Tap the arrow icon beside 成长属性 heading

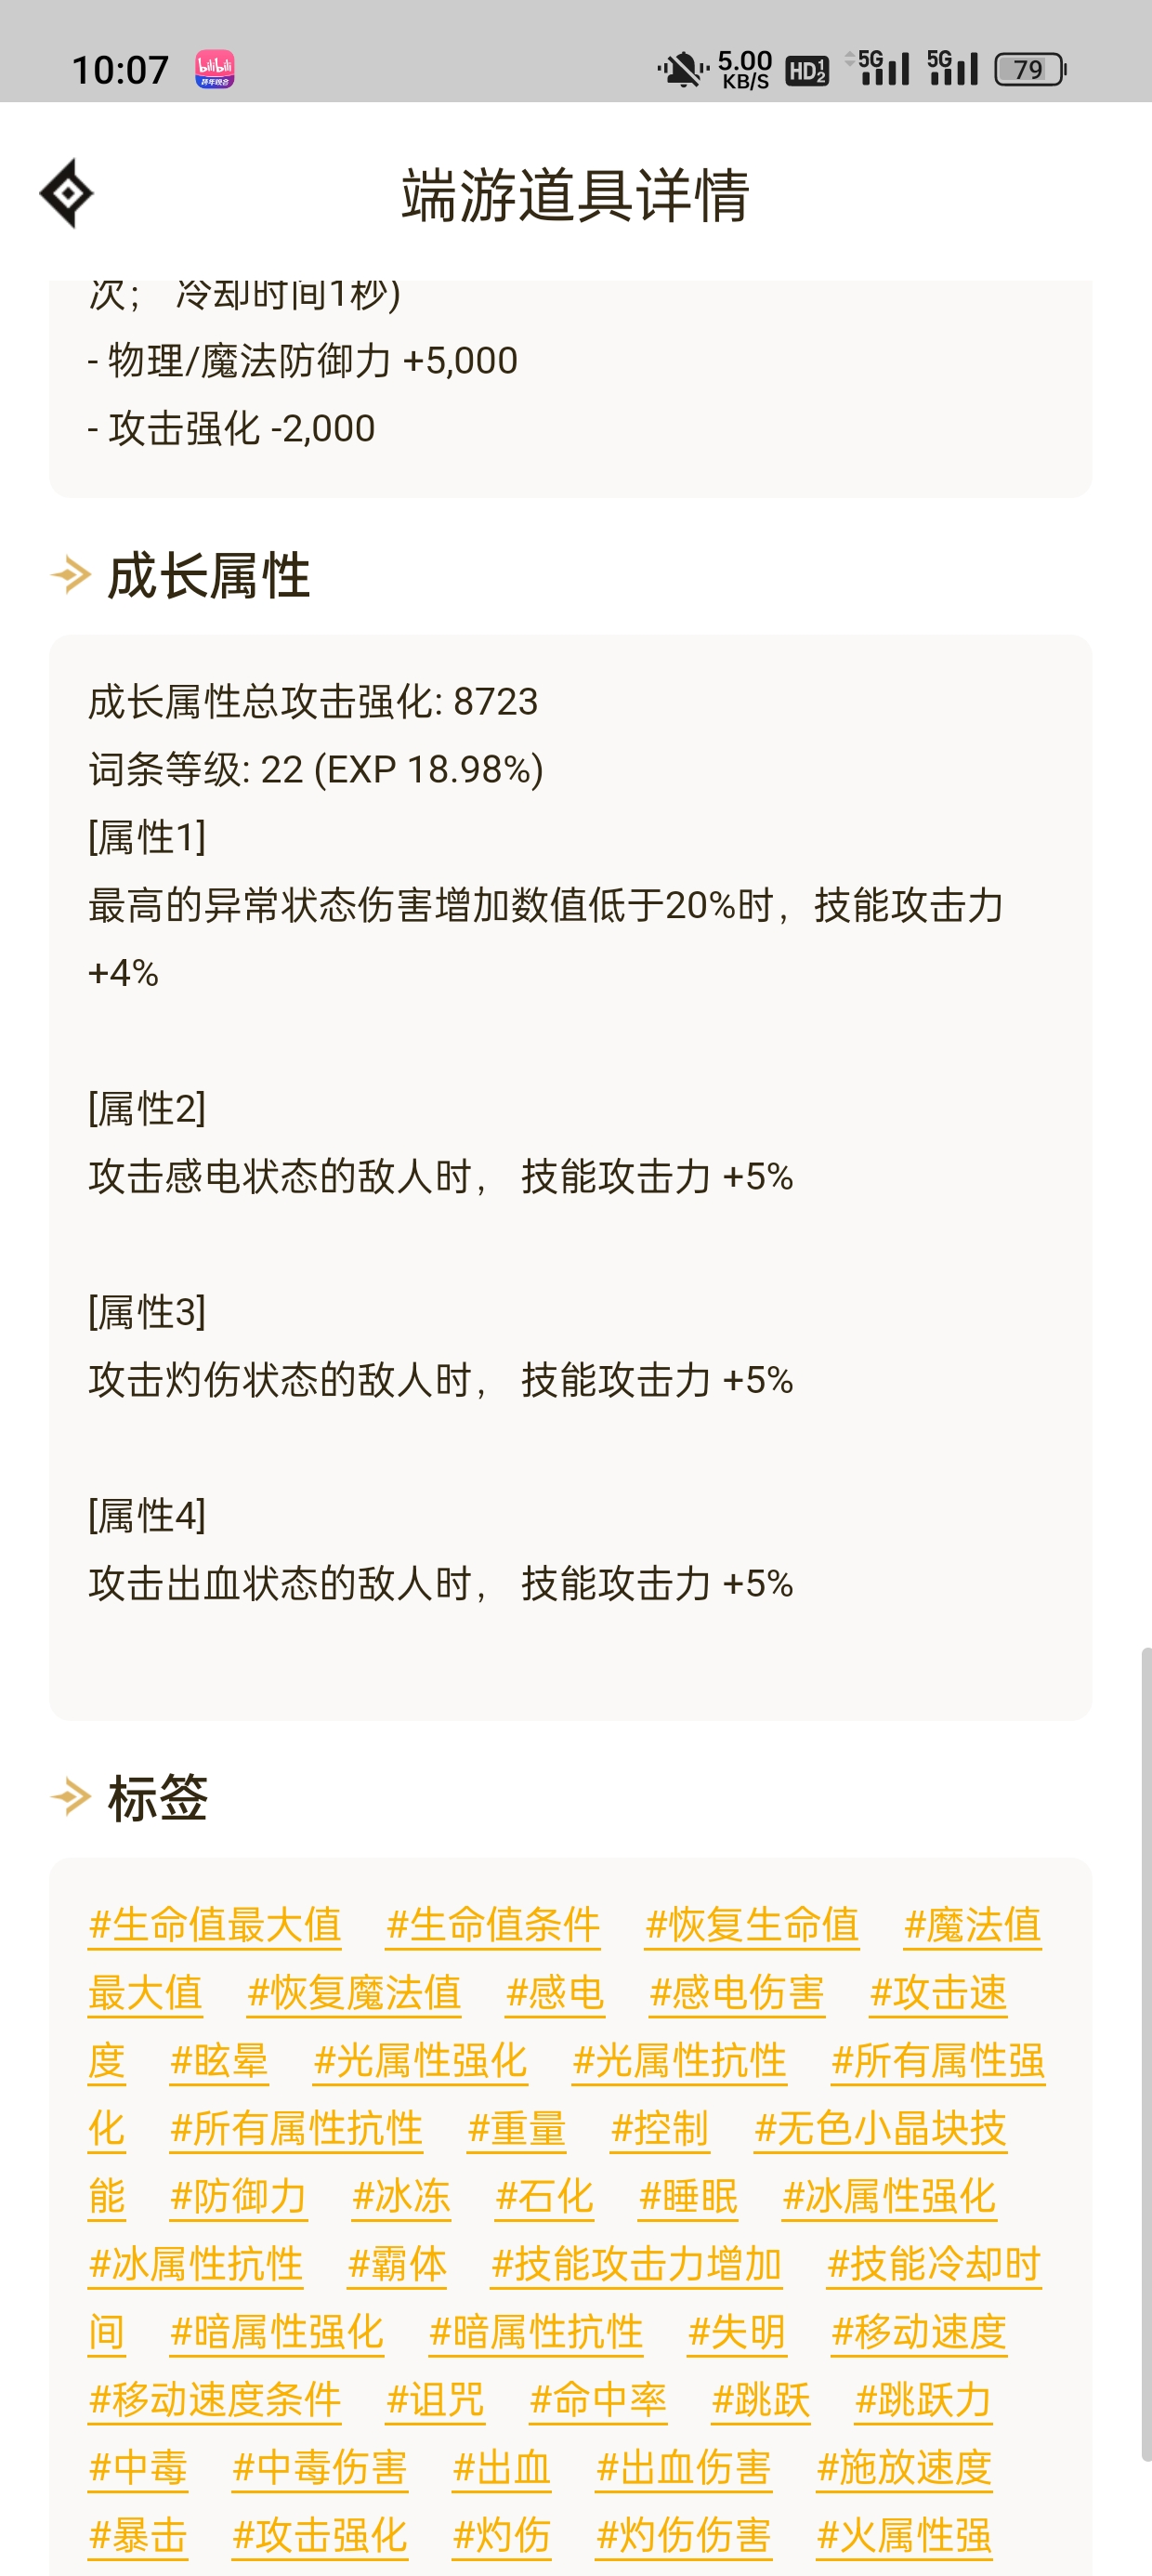click(71, 575)
